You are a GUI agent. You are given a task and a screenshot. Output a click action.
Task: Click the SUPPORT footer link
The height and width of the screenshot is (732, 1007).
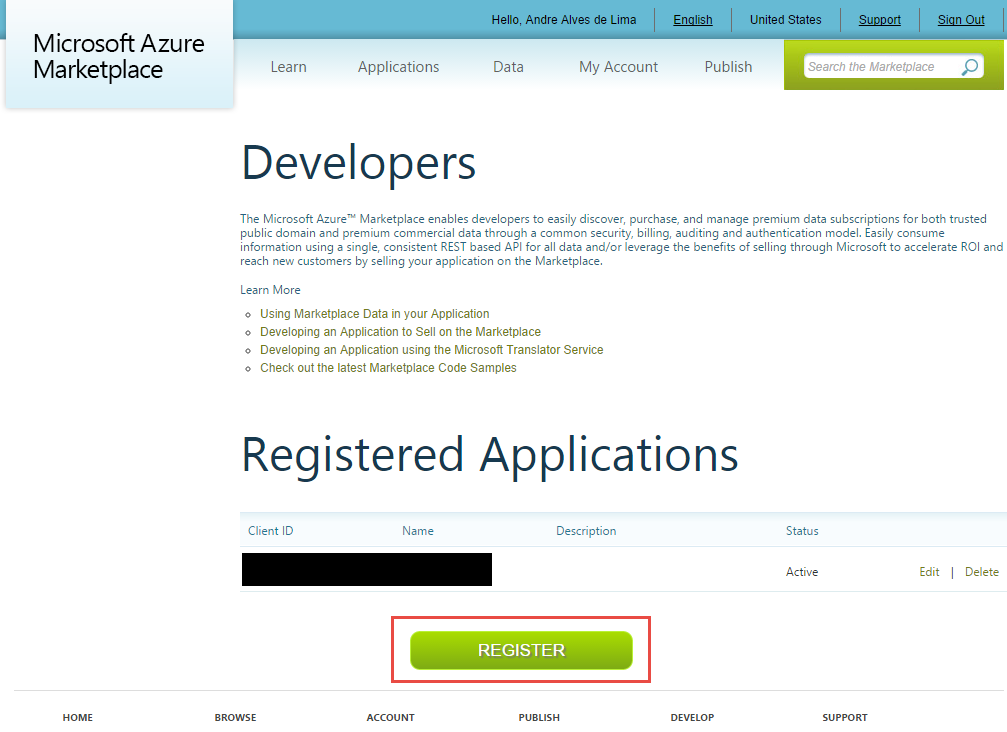(x=845, y=717)
